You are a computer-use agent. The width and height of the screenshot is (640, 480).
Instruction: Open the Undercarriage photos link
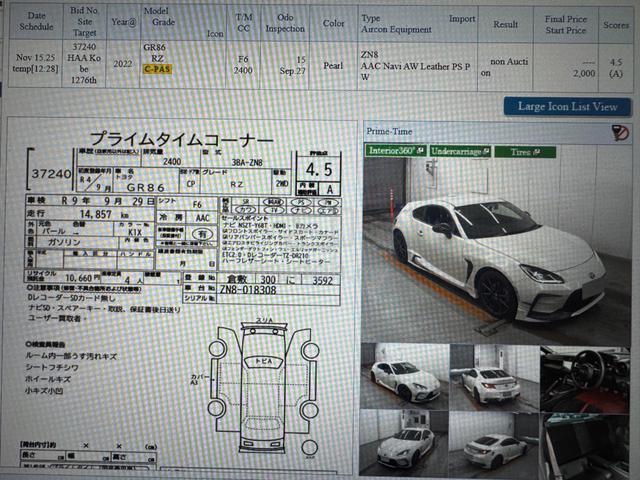click(x=460, y=151)
